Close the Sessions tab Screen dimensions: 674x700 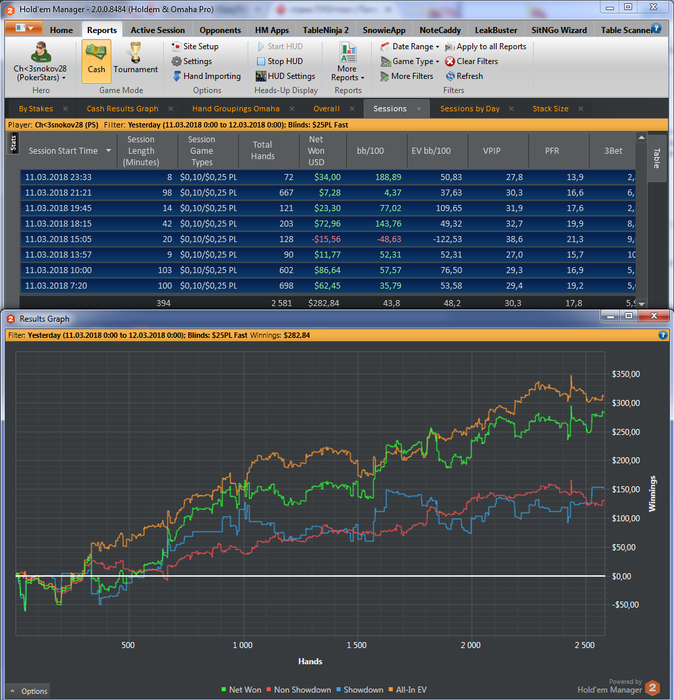click(x=419, y=108)
